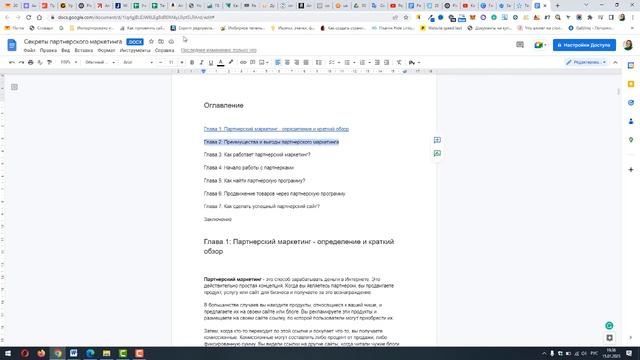Screen dimensions: 640x360
Task: Decrease the font size
Action: (x=160, y=62)
